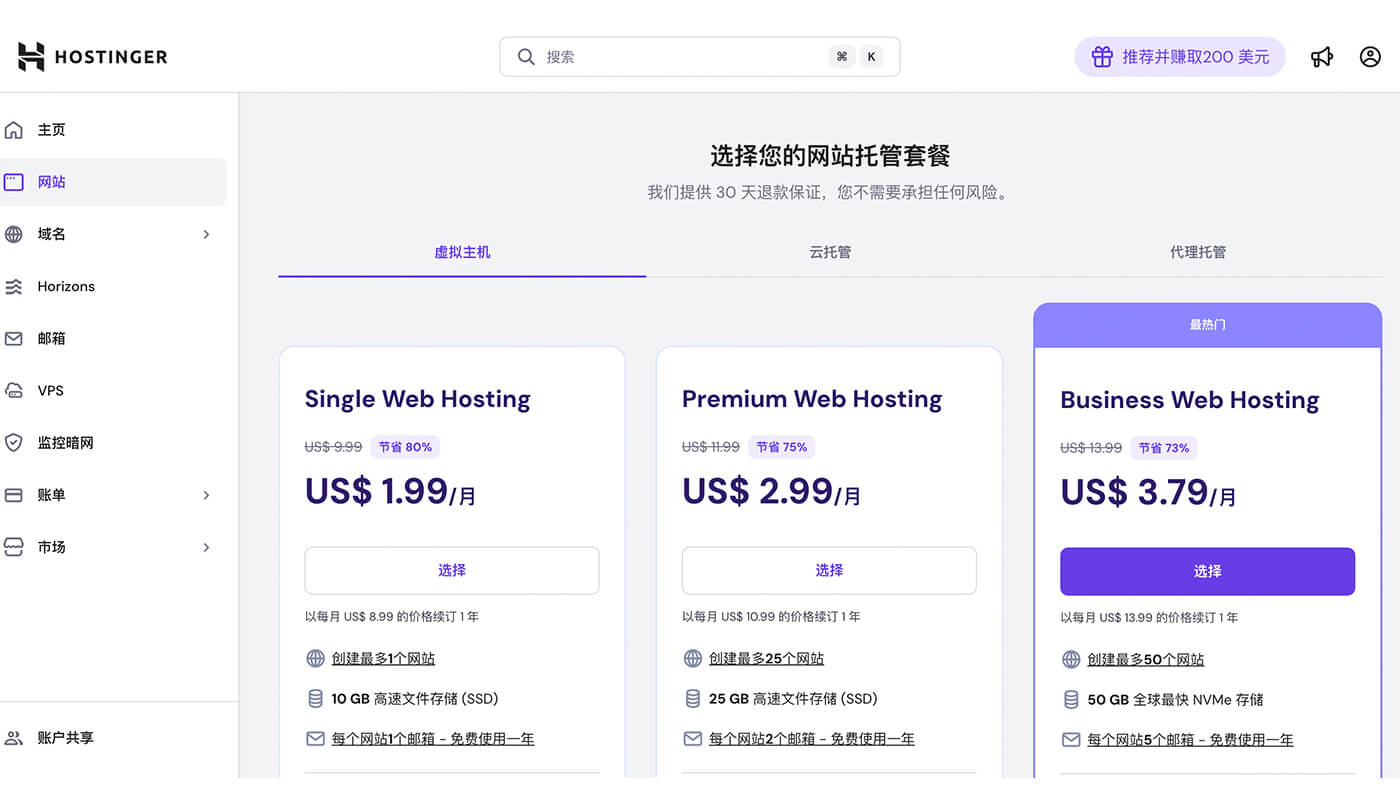
Task: Click the Horizons waves icon
Action: pyautogui.click(x=14, y=286)
